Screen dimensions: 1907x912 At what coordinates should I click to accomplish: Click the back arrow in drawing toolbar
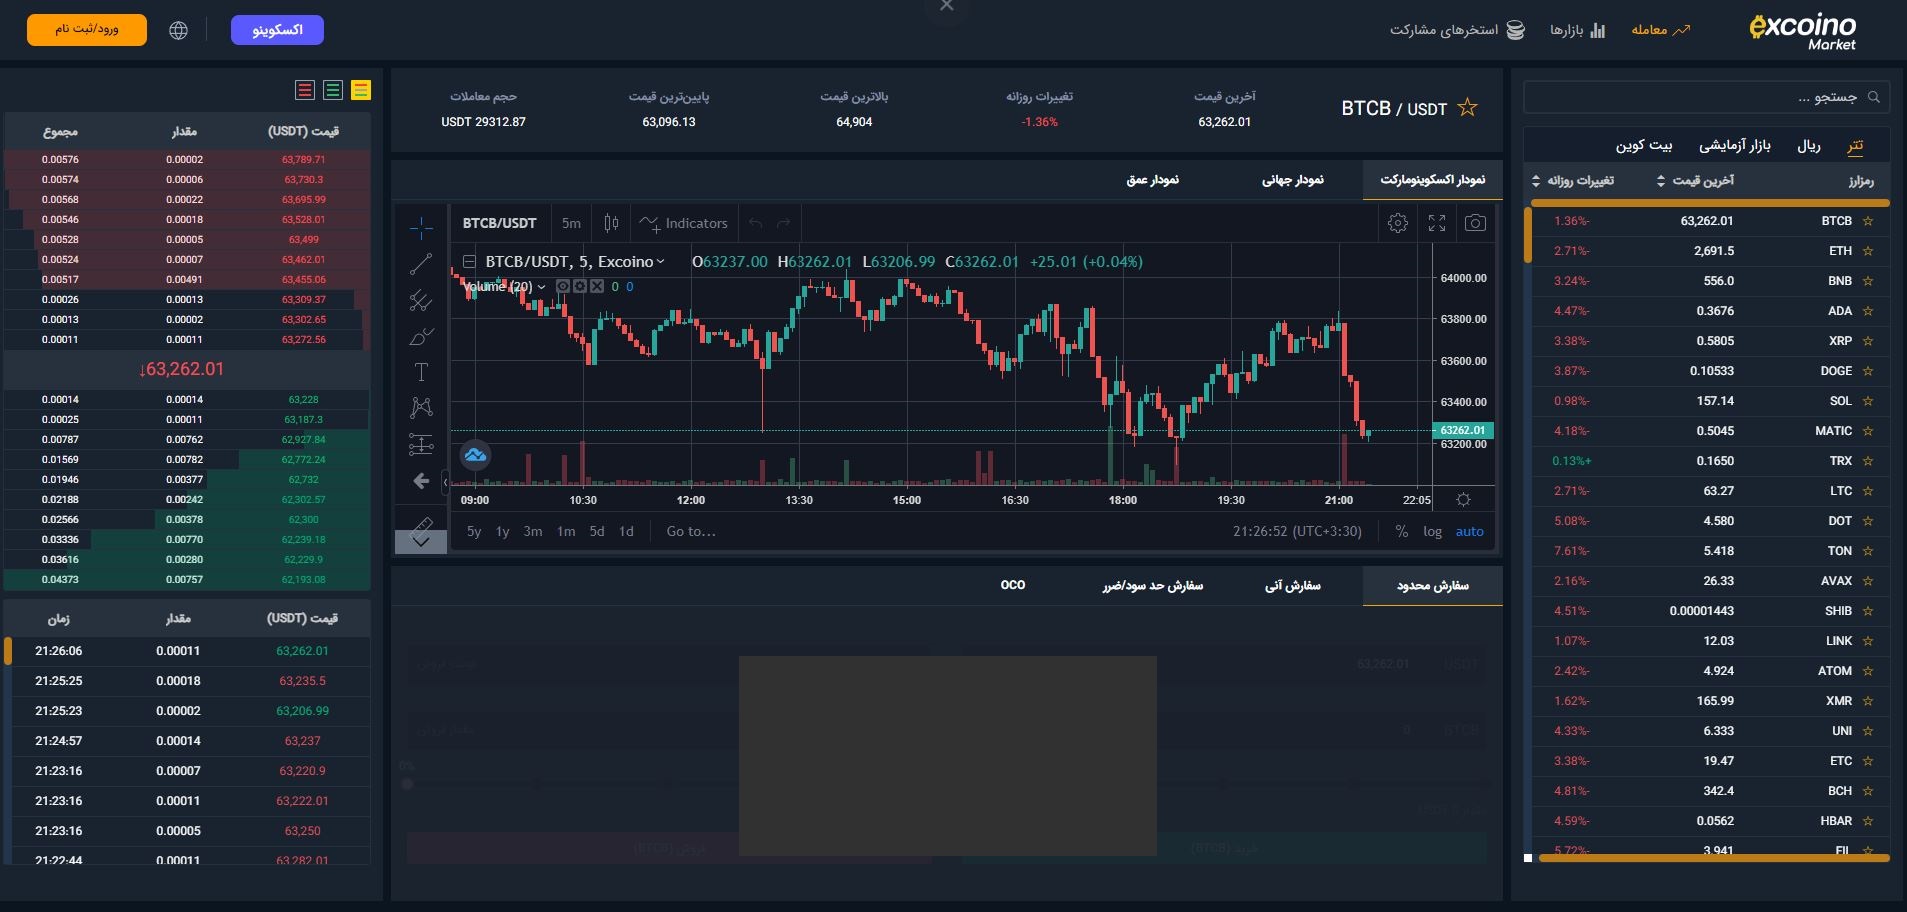[421, 481]
